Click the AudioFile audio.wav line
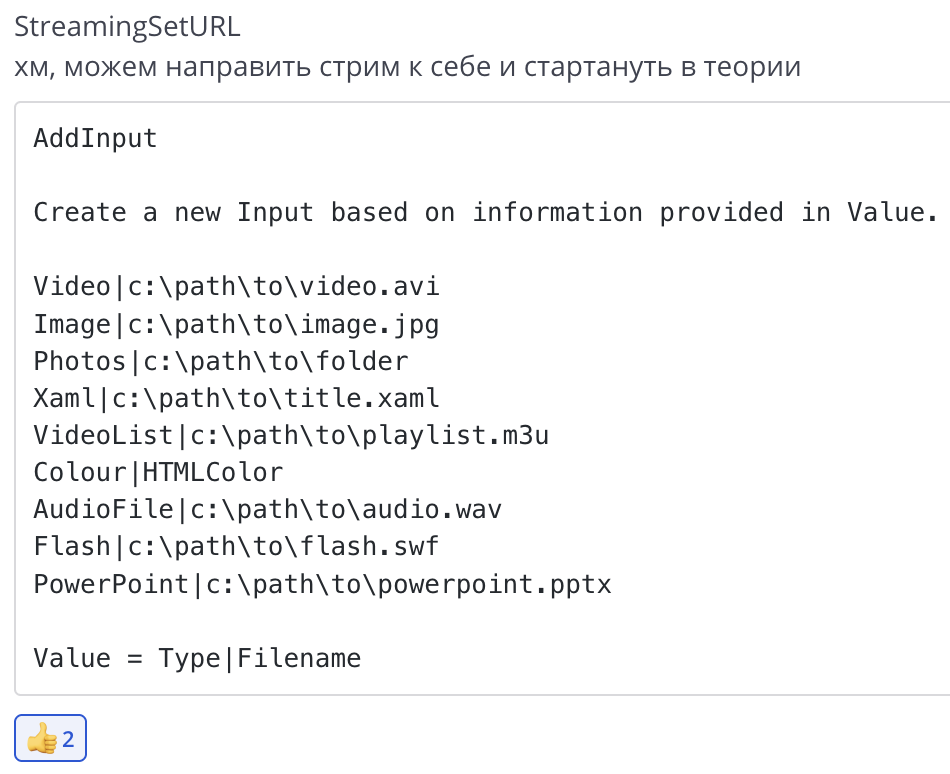Image resolution: width=950 pixels, height=774 pixels. click(x=267, y=509)
